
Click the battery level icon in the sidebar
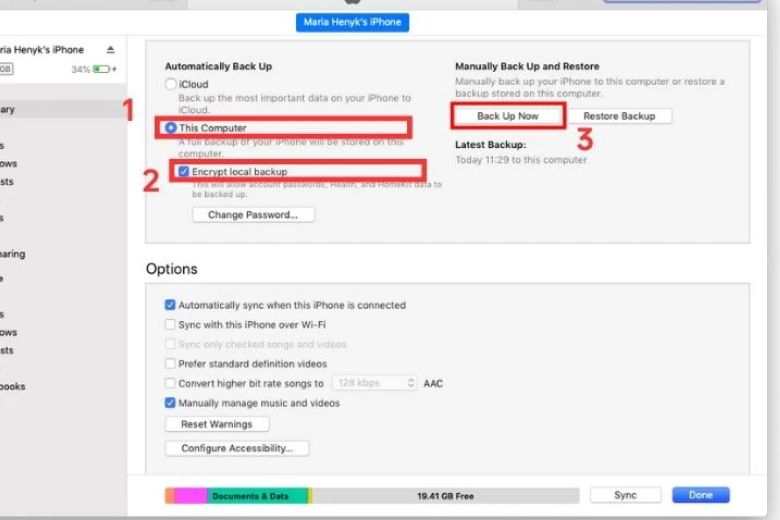[x=102, y=70]
